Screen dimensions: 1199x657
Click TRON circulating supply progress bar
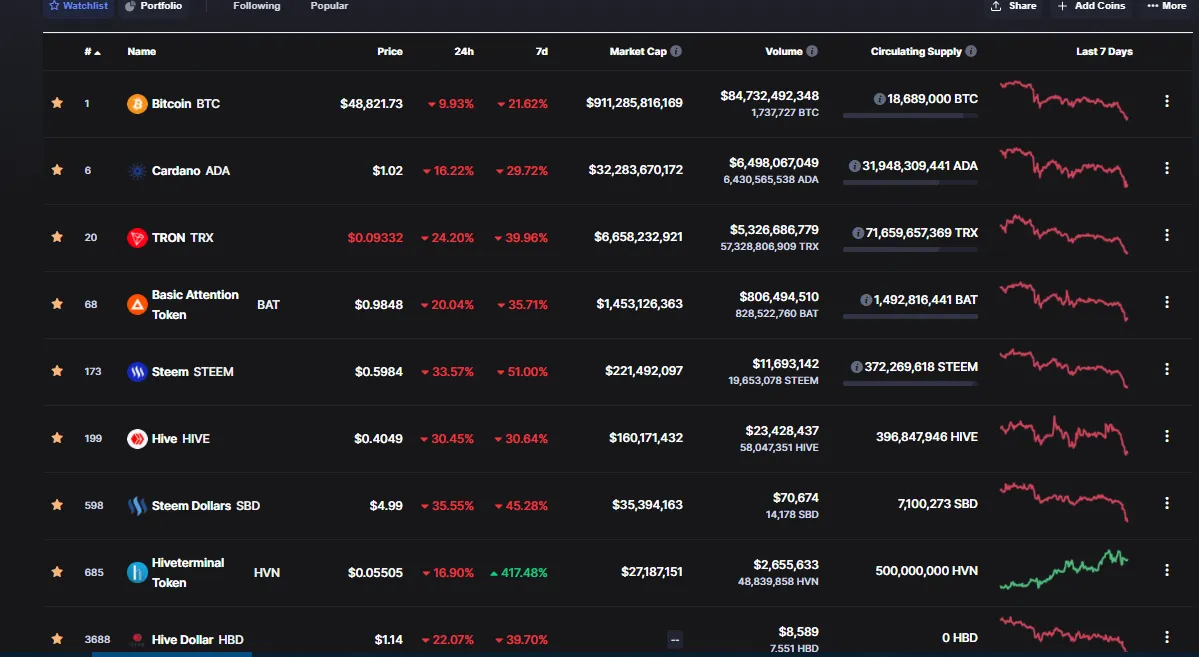(x=910, y=249)
